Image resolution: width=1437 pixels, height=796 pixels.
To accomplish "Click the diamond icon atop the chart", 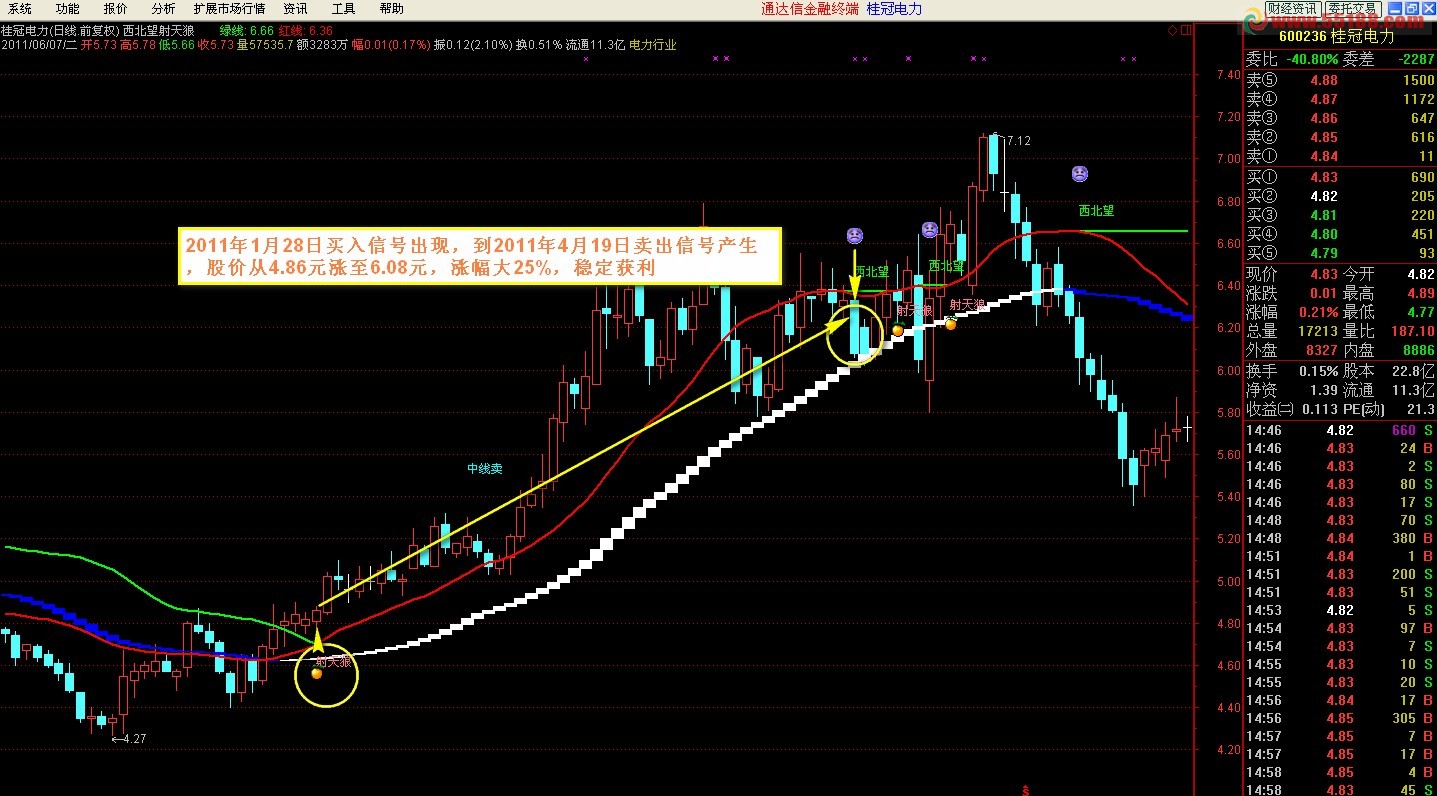I will (x=1172, y=31).
